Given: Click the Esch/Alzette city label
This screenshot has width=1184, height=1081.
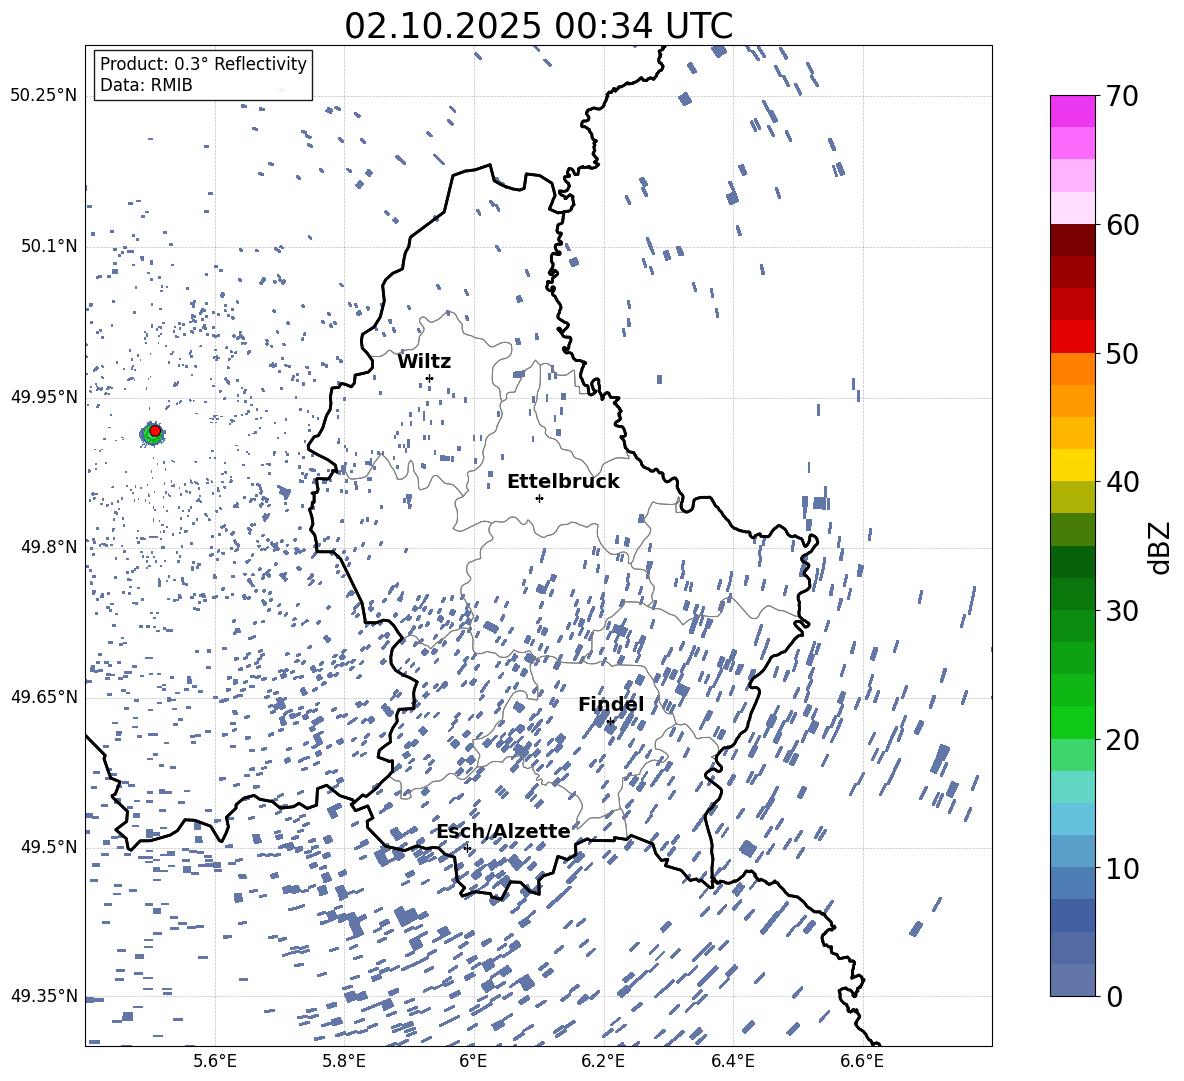Looking at the screenshot, I should click(x=503, y=831).
